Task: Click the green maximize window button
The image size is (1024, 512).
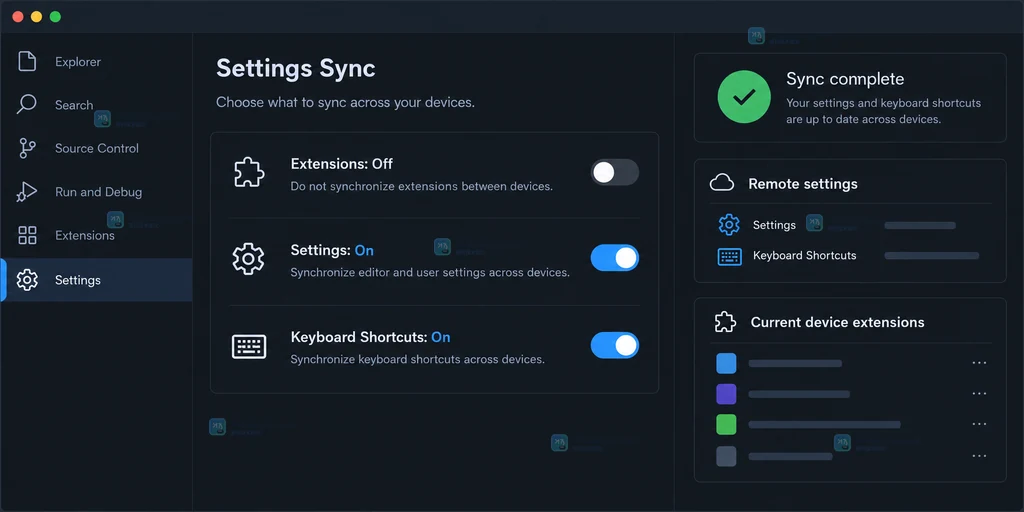Action: point(56,17)
